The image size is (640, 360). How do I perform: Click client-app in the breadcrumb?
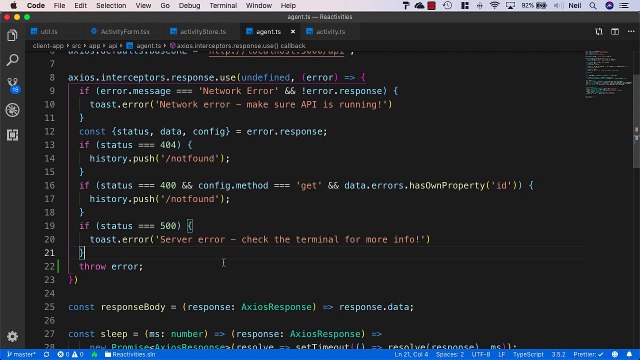48,46
